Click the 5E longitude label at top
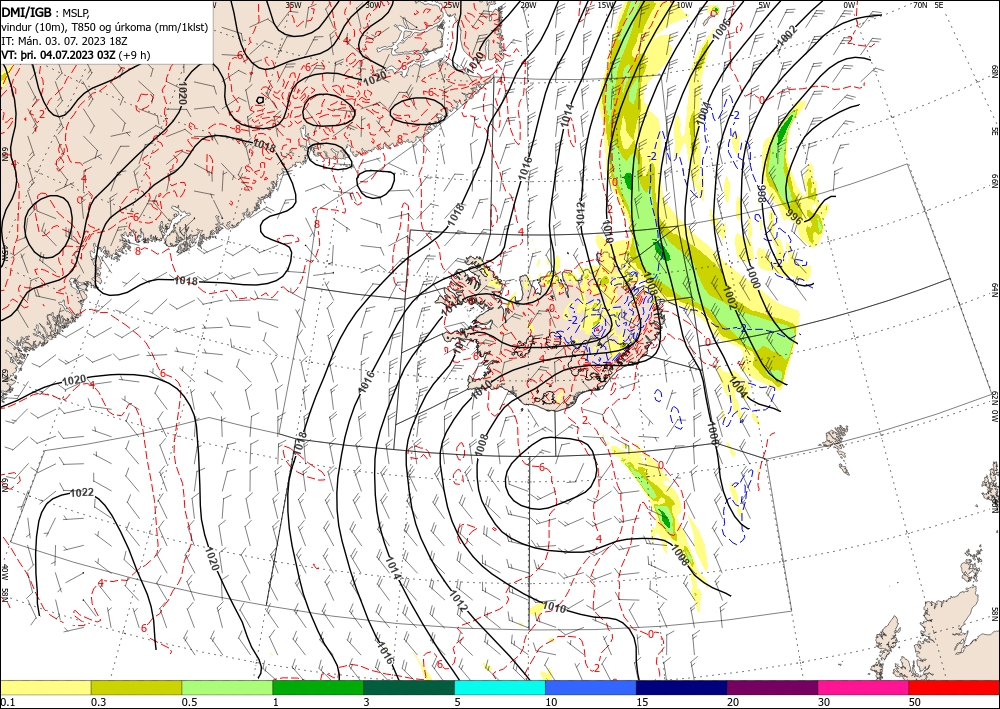 tap(939, 4)
